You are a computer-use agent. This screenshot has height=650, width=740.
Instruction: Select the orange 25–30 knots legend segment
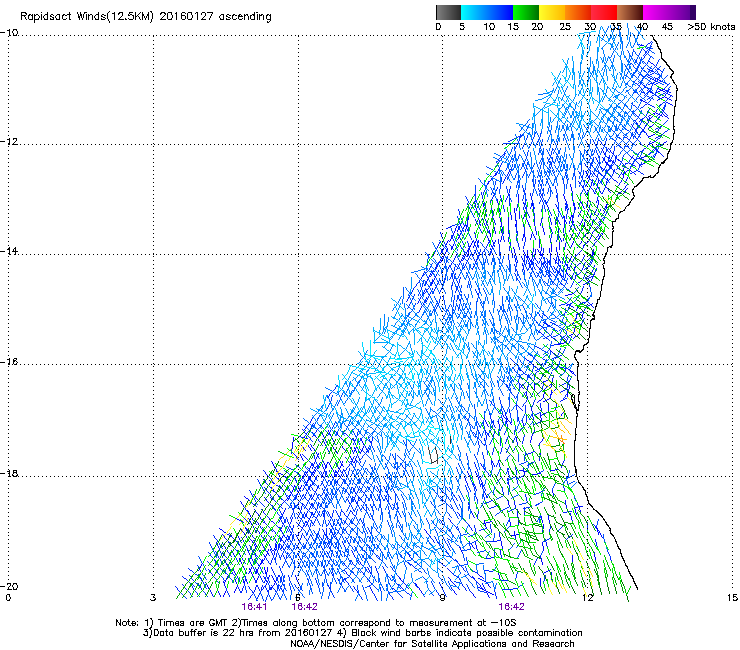click(578, 12)
